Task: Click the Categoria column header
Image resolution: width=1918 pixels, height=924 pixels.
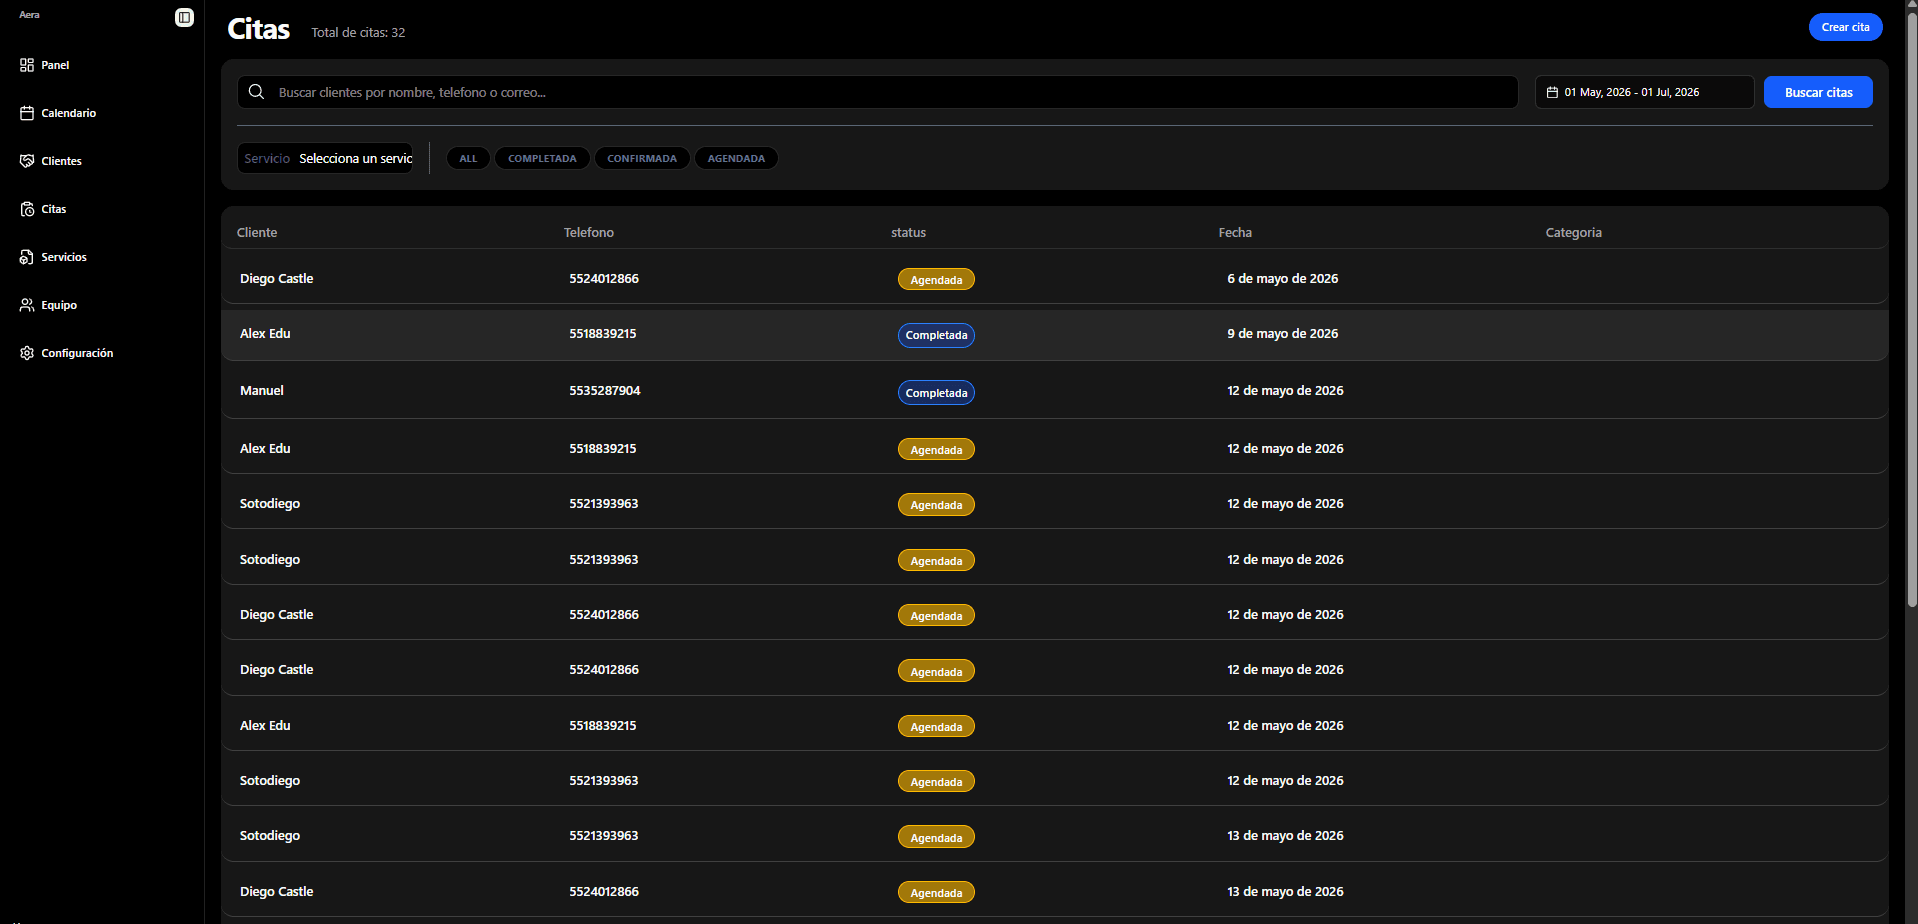Action: point(1573,232)
